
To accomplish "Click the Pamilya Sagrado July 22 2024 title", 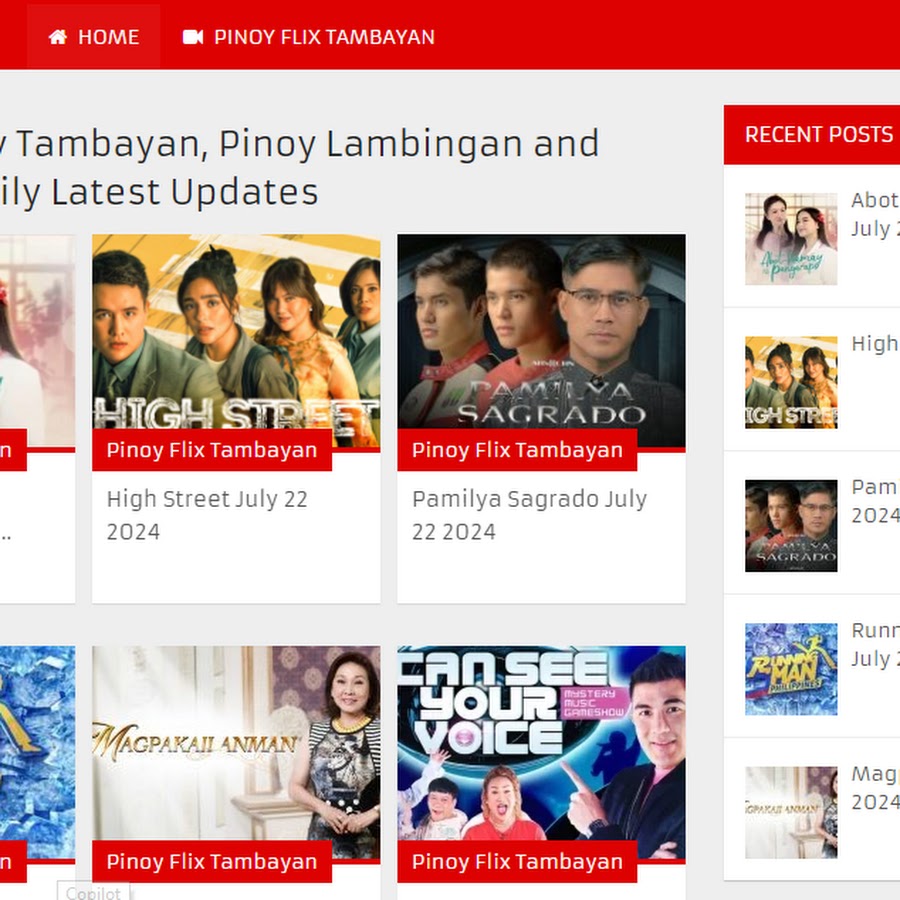I will click(x=529, y=515).
